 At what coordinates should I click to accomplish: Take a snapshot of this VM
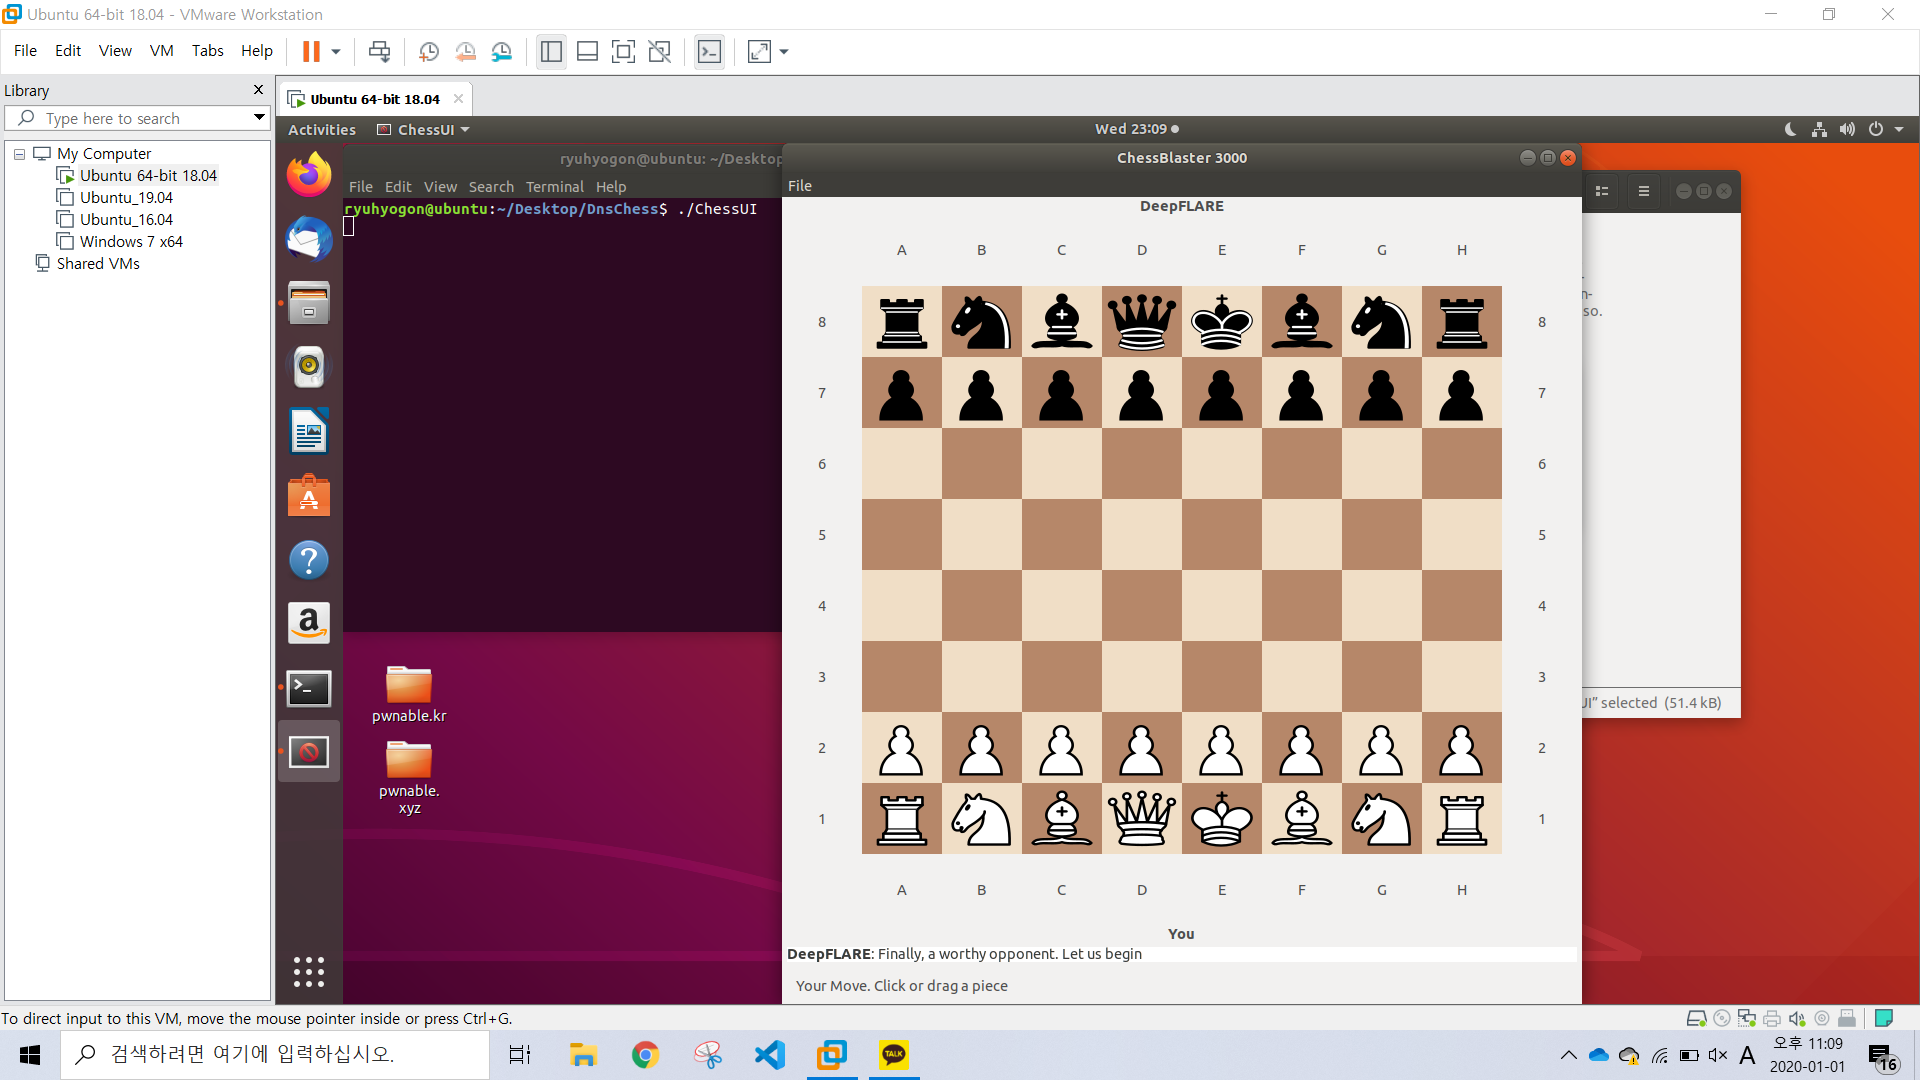click(429, 51)
